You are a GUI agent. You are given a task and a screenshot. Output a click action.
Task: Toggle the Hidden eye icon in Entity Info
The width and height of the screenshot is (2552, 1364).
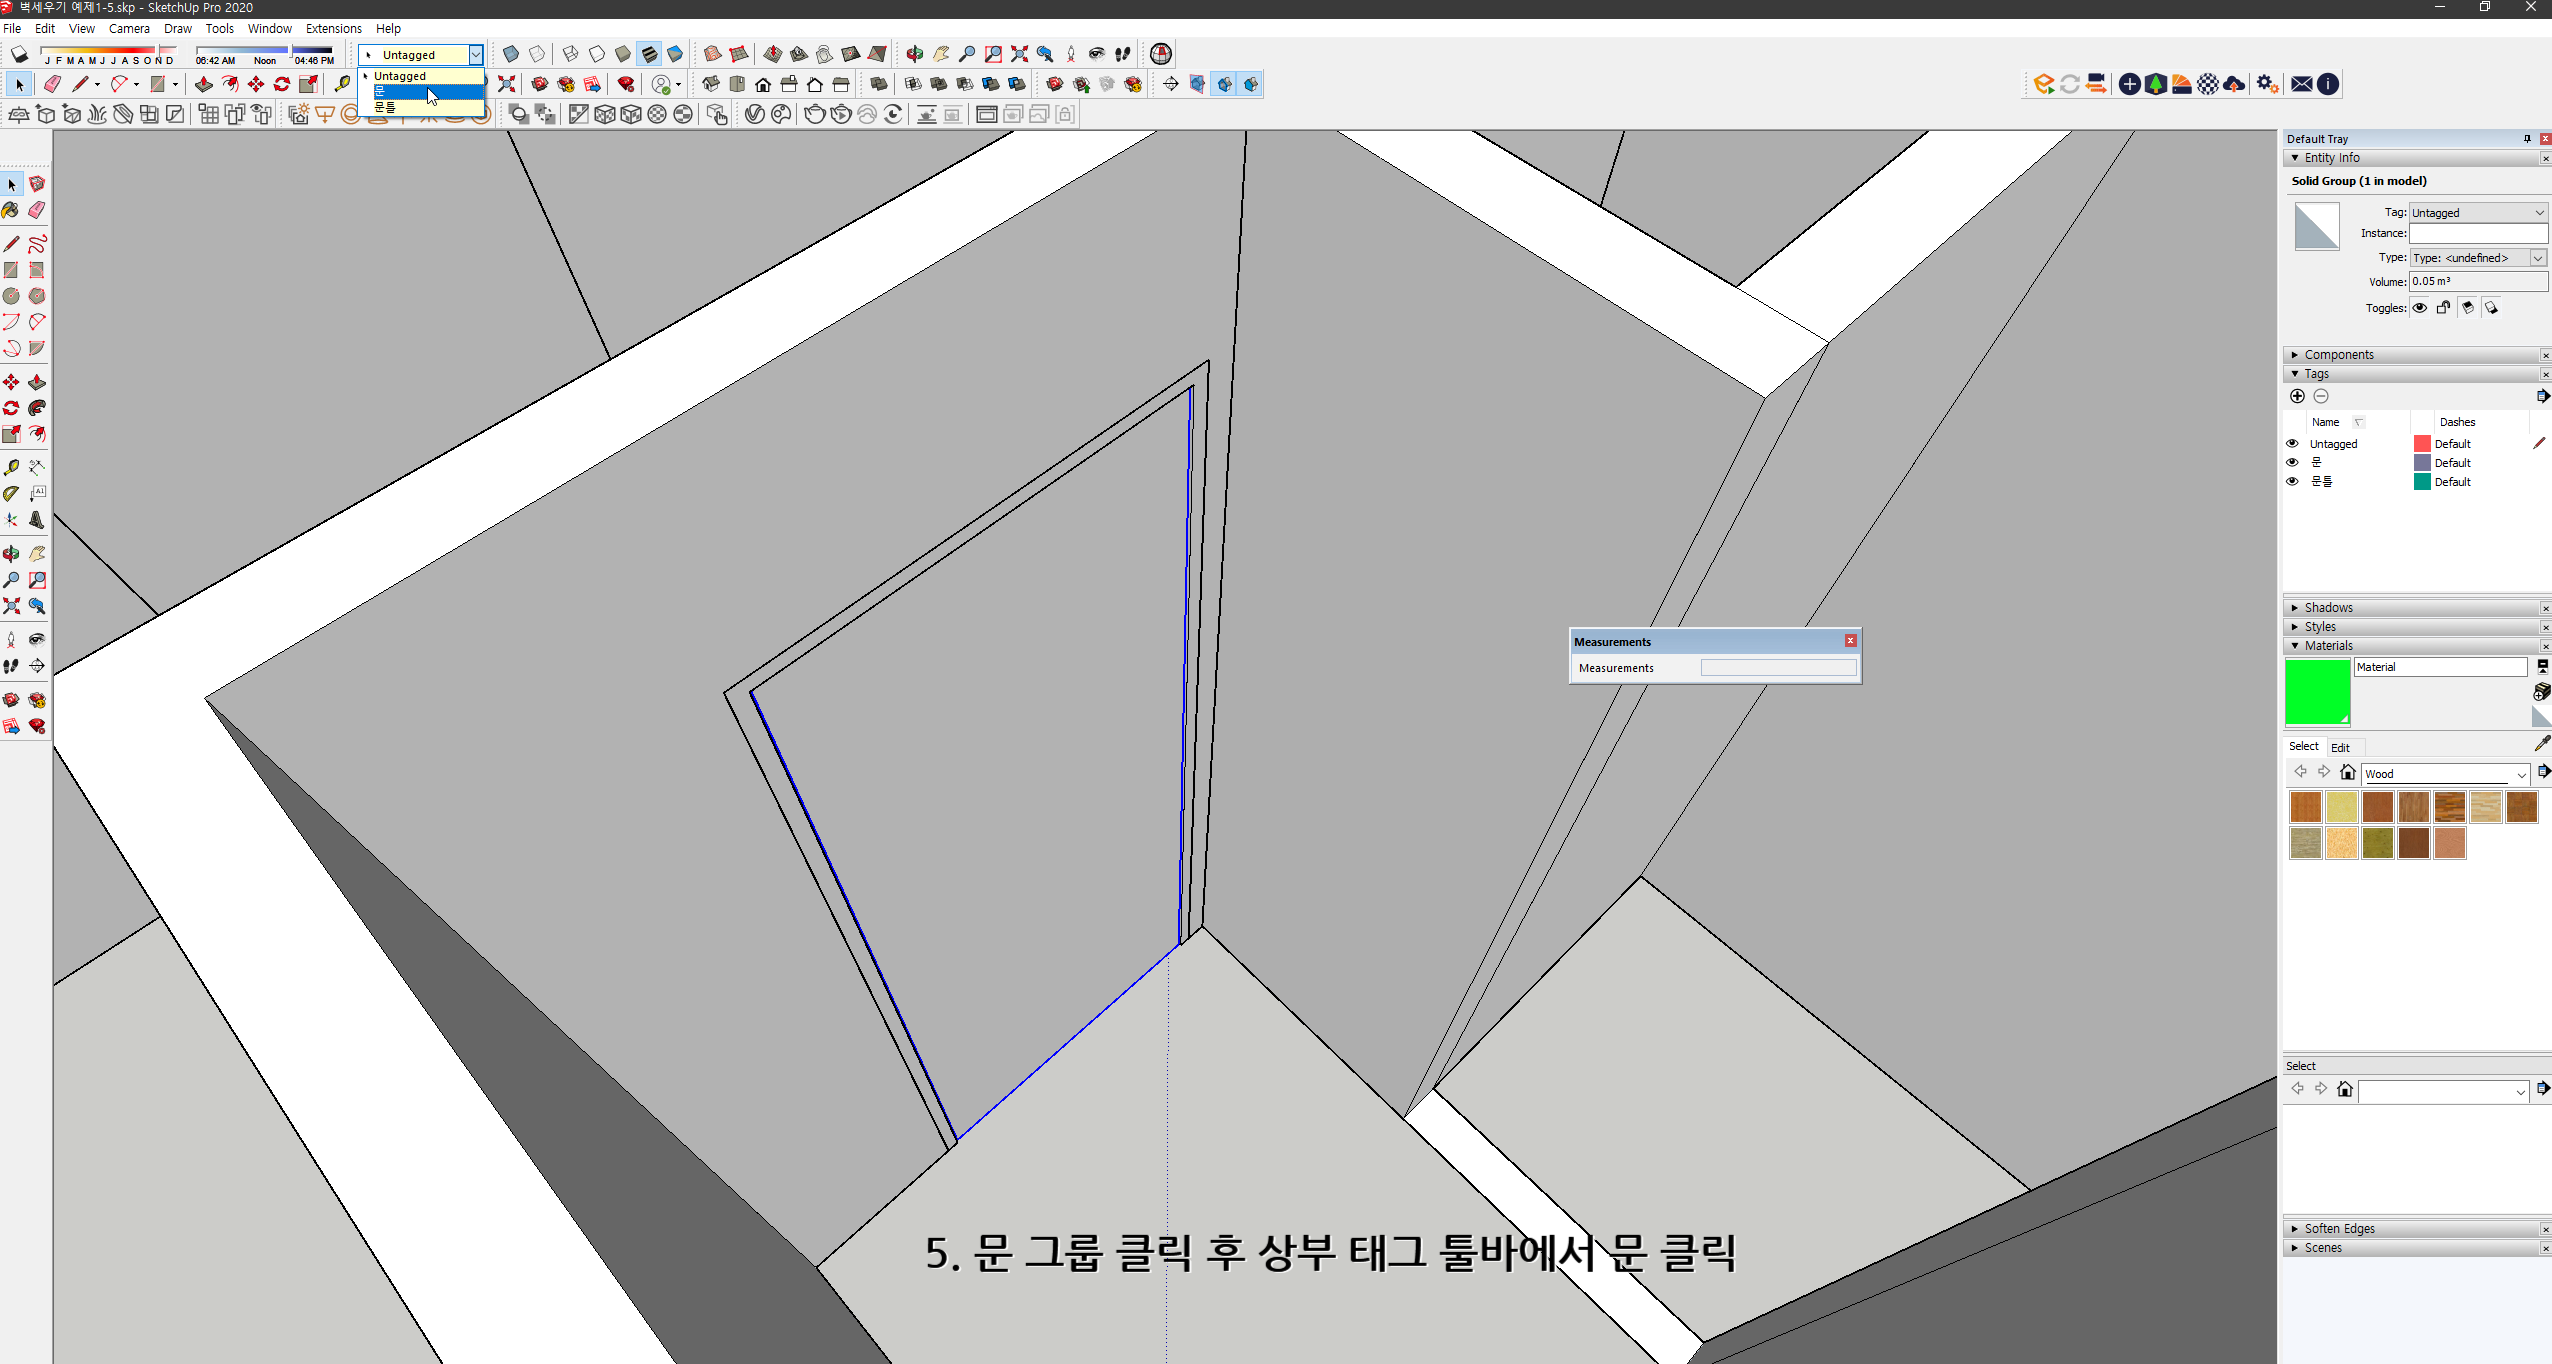(2419, 308)
